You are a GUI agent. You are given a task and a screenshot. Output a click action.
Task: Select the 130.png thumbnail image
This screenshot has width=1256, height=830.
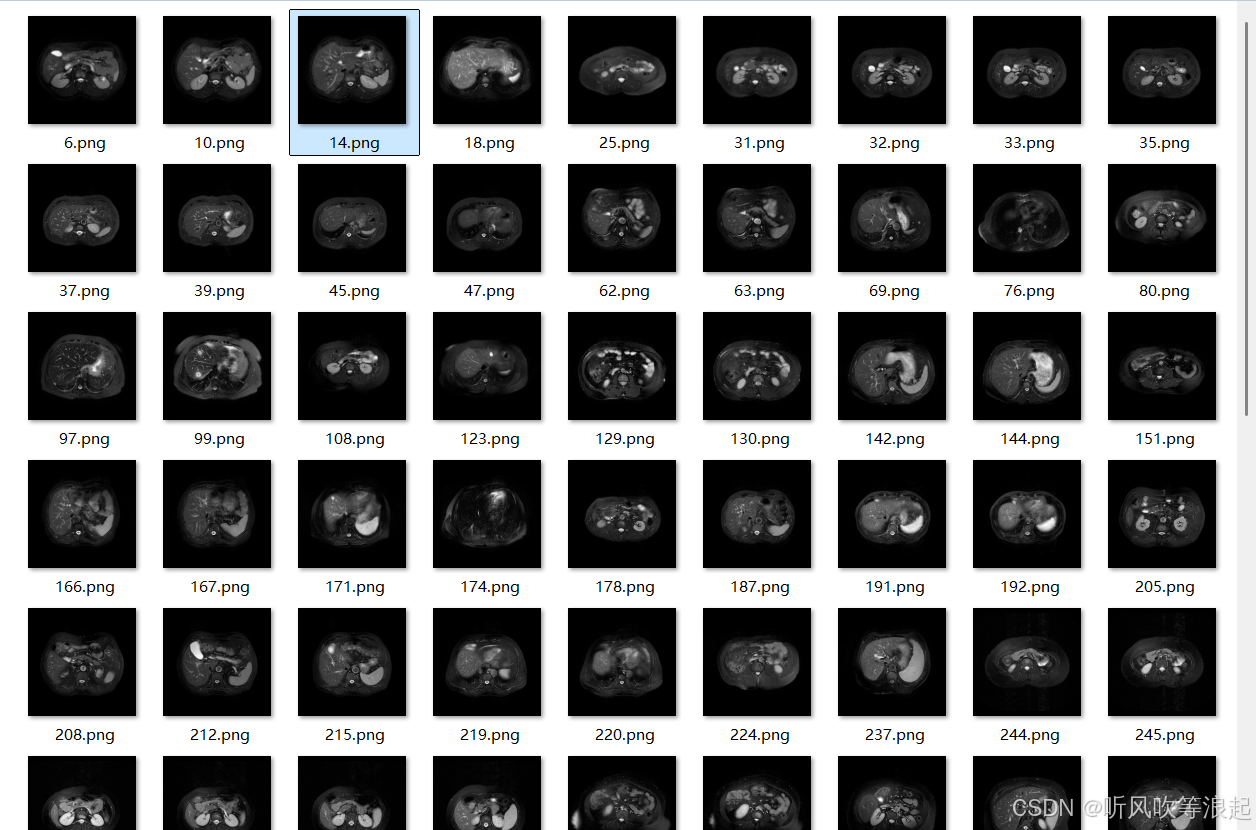(x=757, y=366)
